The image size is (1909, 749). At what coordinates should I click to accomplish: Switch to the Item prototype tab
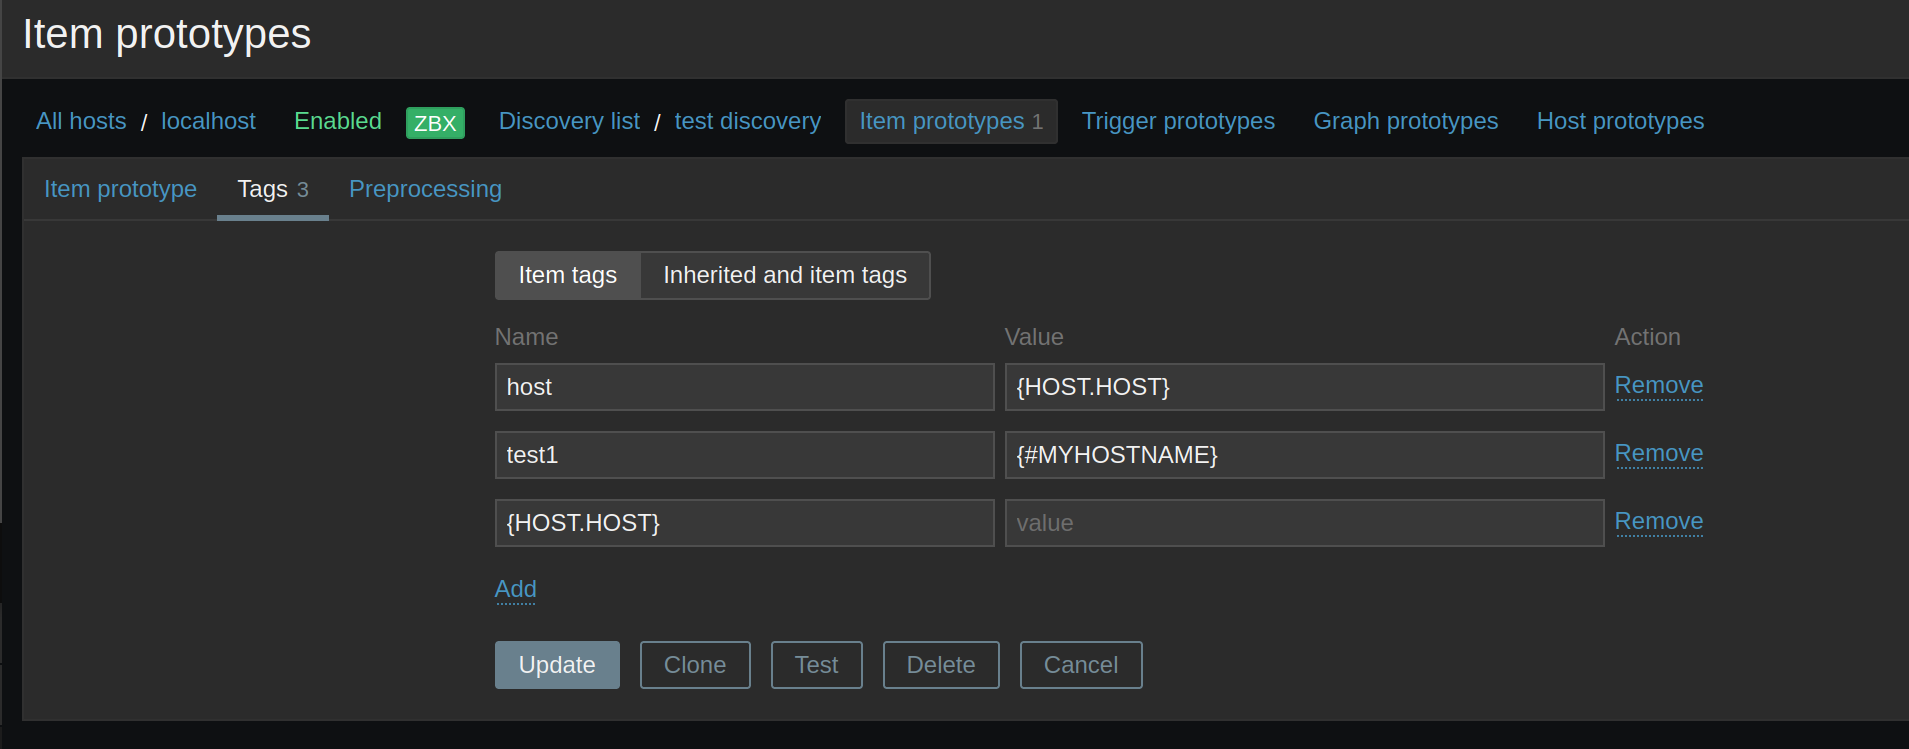tap(120, 189)
